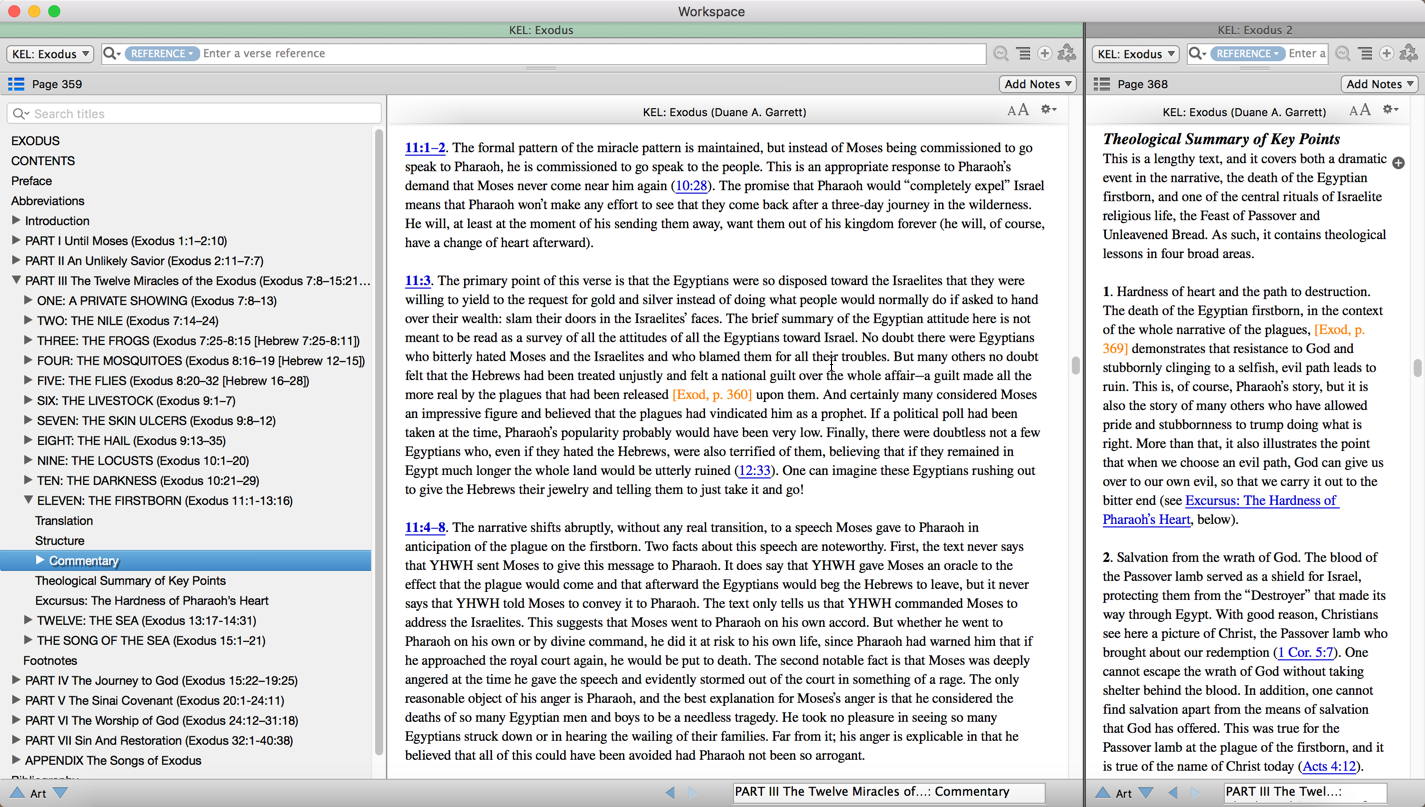1425x807 pixels.
Task: Click down Art arrow in main pane footer
Action: [x=61, y=792]
